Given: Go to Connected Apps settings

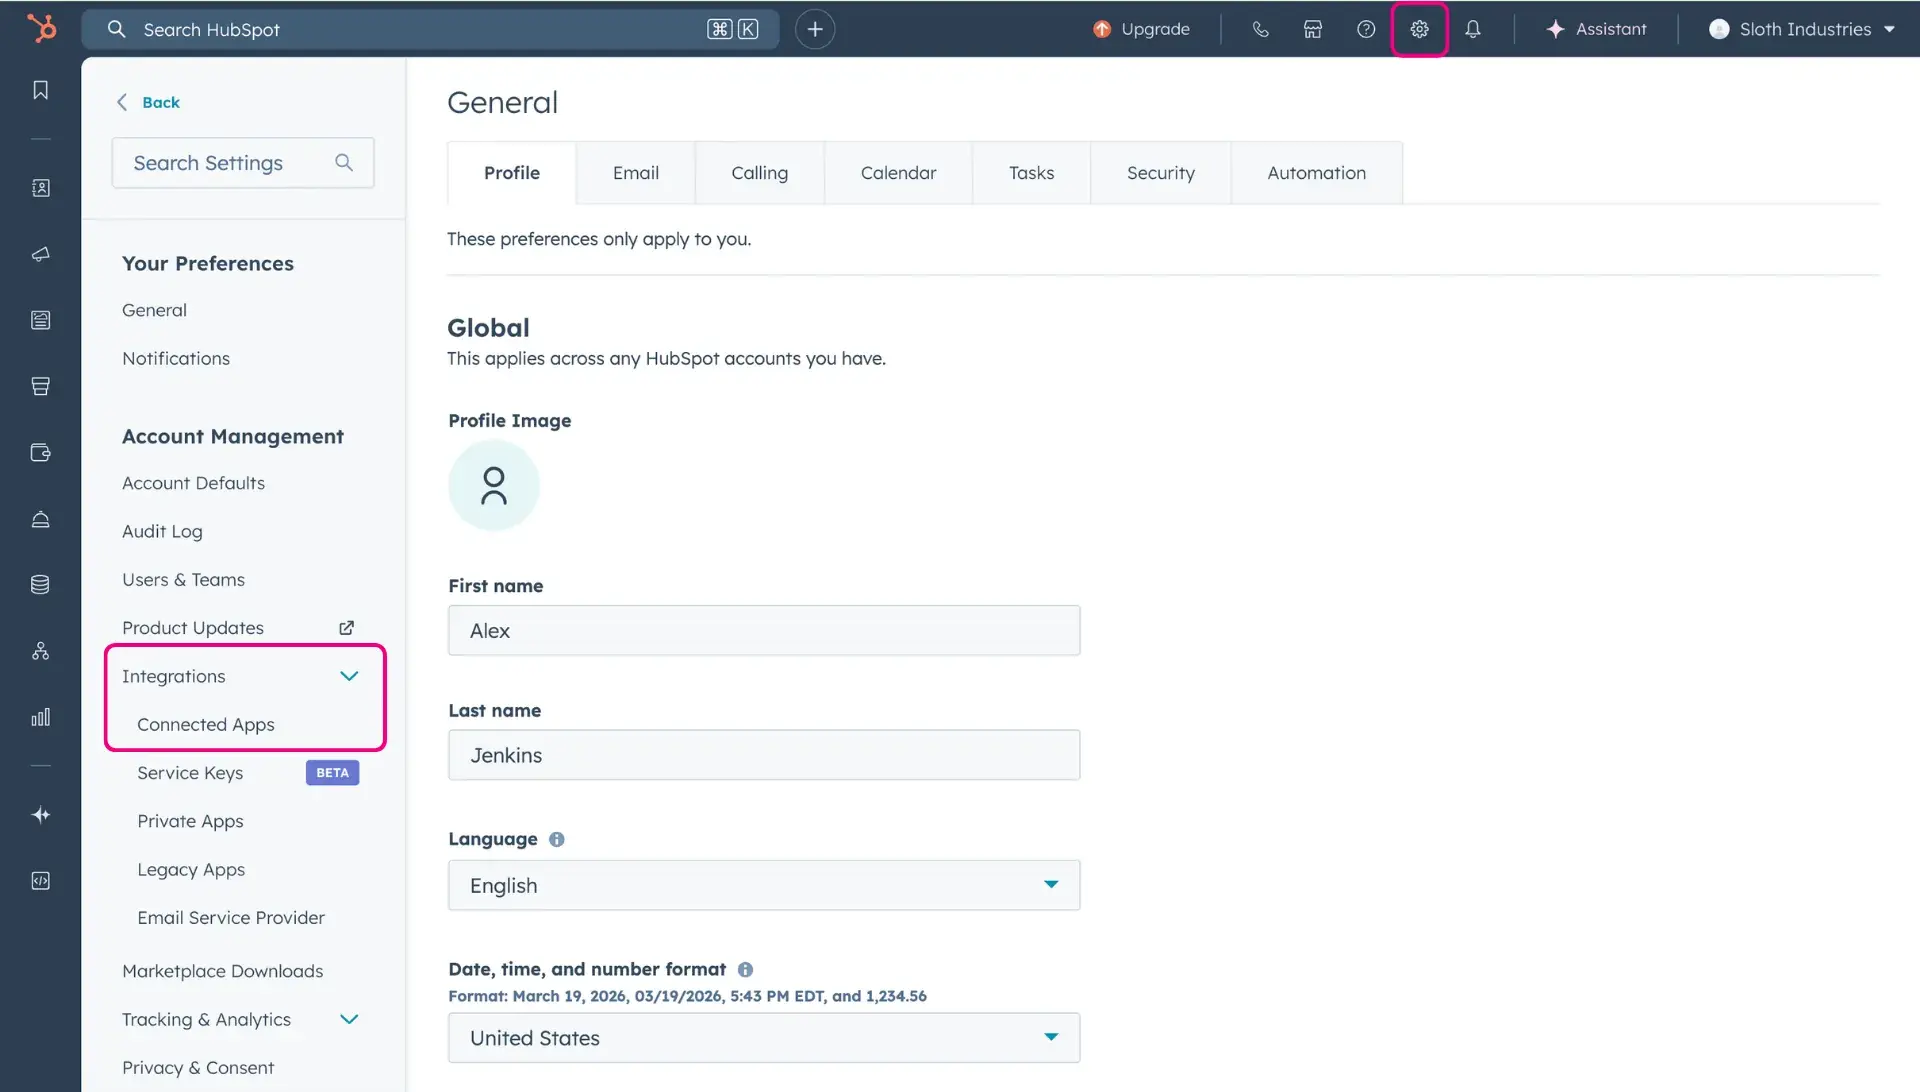Looking at the screenshot, I should tap(205, 724).
